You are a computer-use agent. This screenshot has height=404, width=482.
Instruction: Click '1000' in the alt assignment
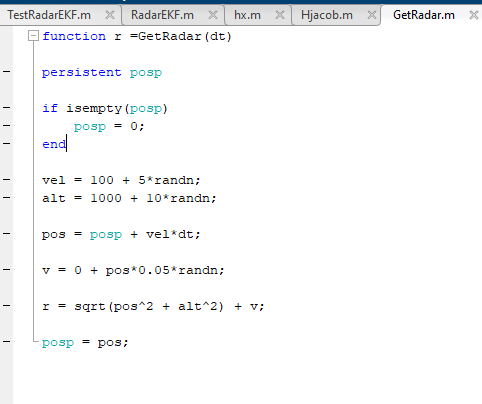(x=106, y=198)
